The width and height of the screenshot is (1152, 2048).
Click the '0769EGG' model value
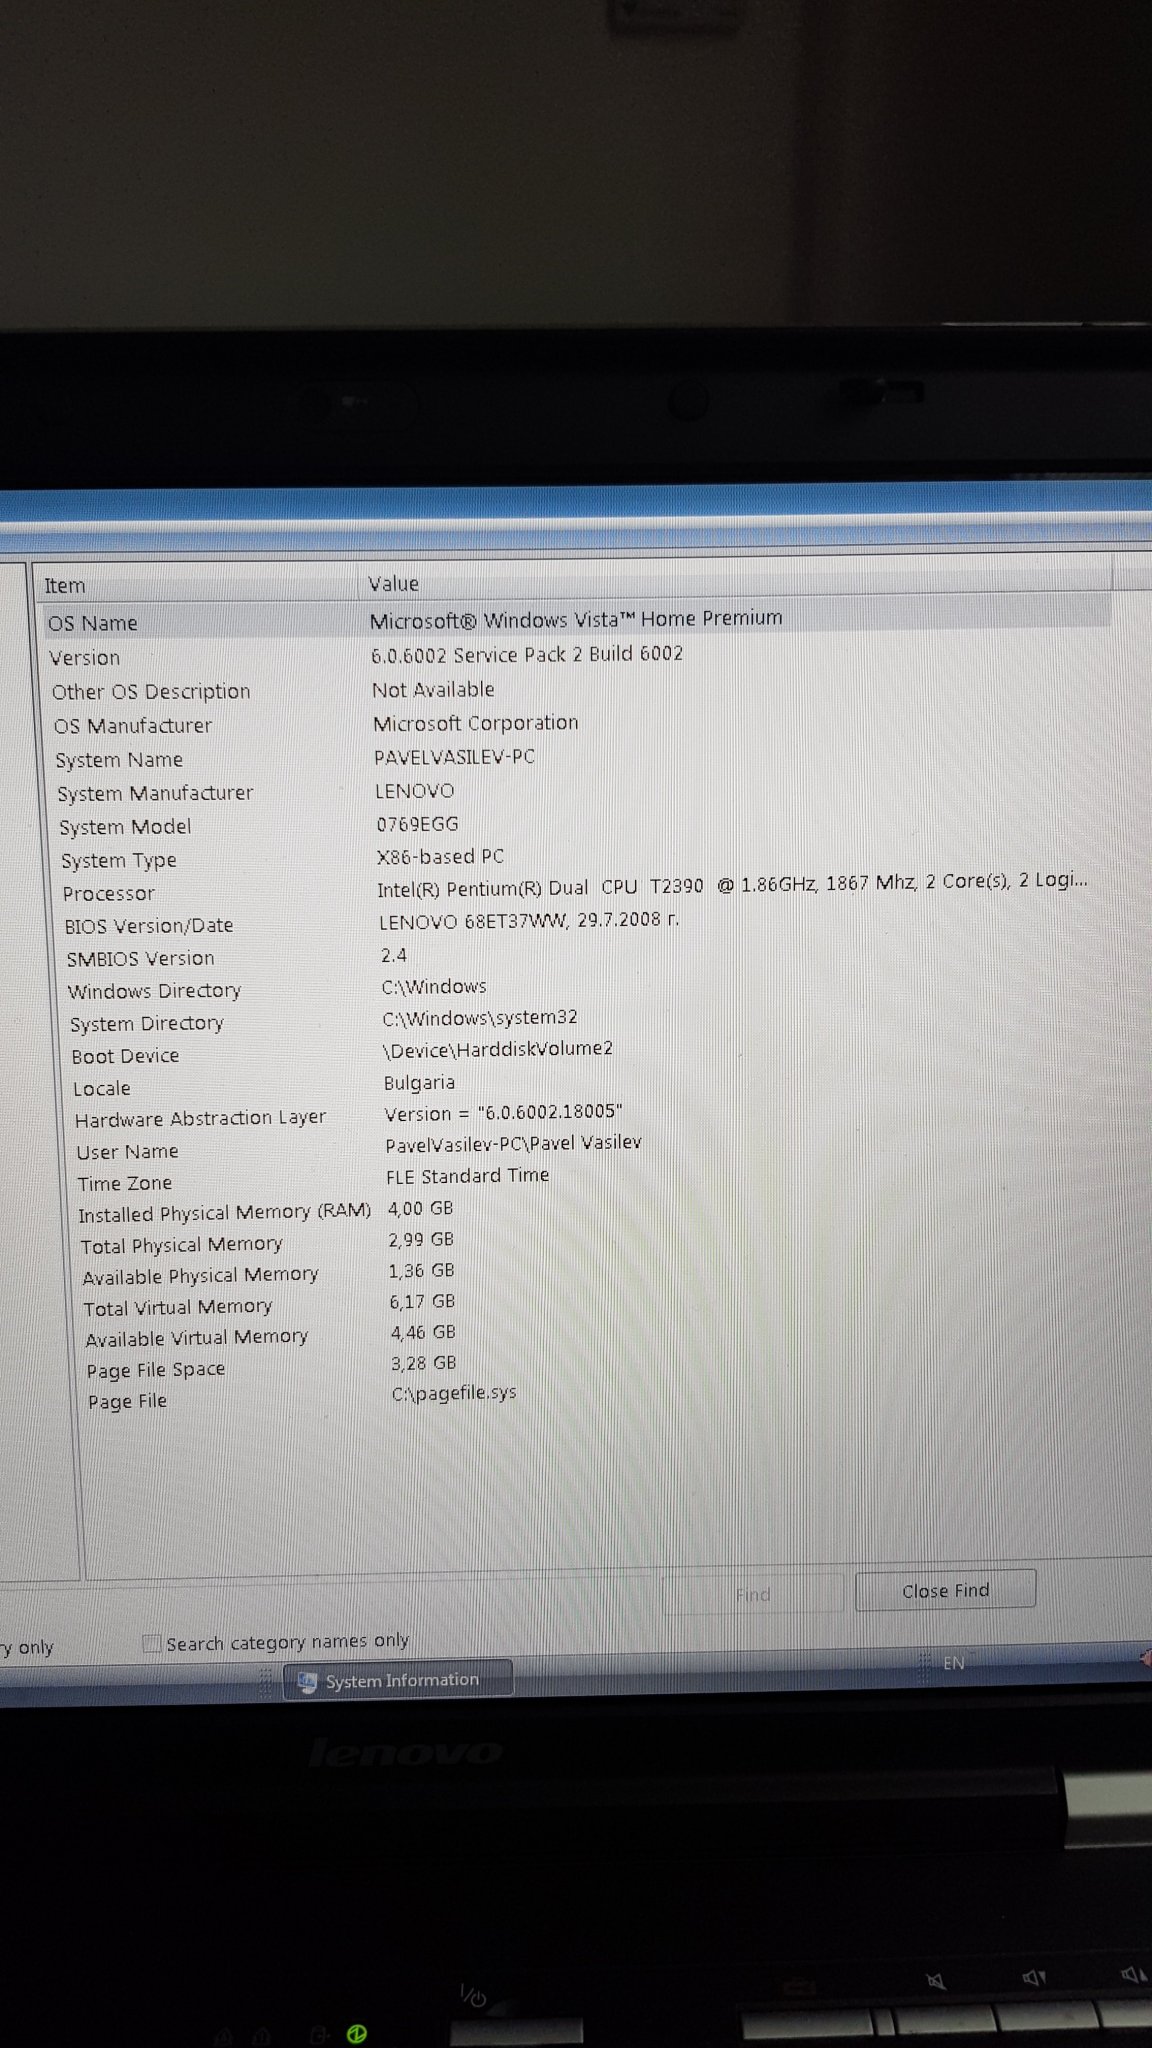417,824
